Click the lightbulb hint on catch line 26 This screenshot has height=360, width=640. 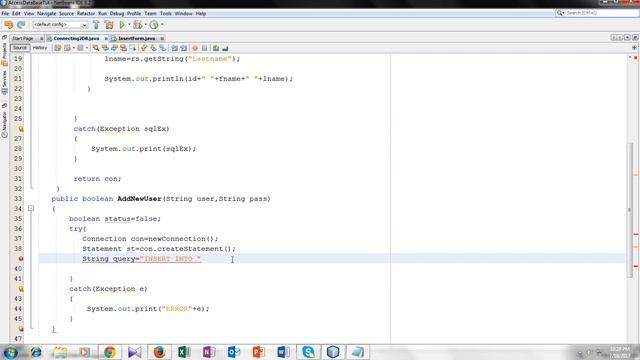pyautogui.click(x=20, y=129)
